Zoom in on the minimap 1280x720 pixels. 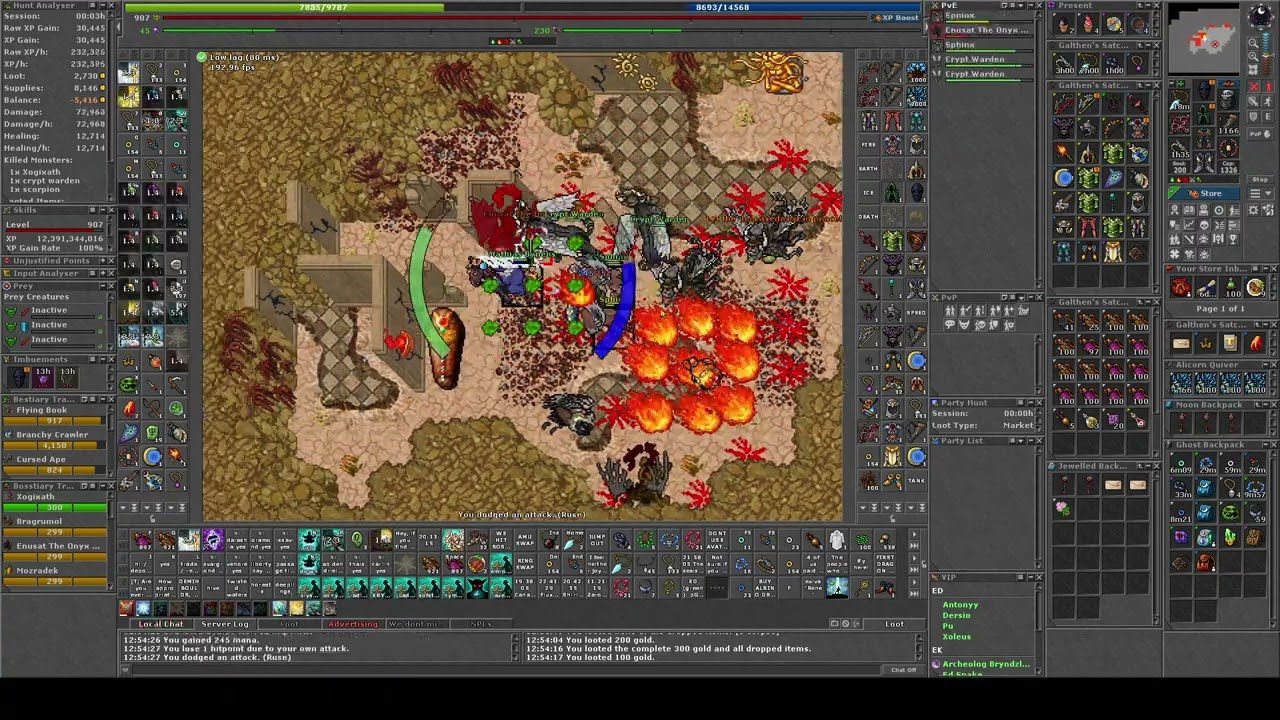coord(1253,56)
